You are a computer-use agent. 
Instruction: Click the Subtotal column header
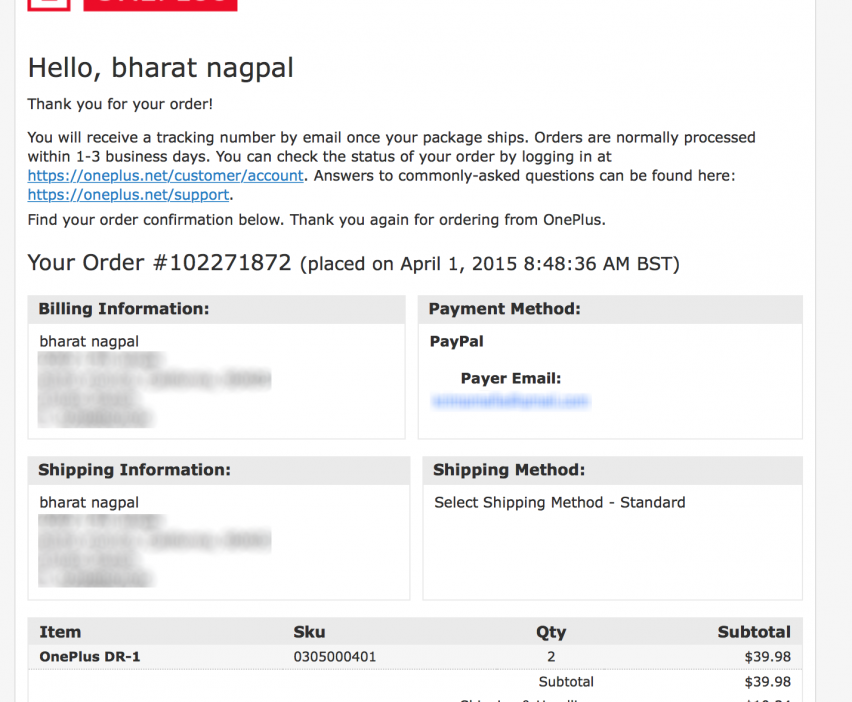754,632
